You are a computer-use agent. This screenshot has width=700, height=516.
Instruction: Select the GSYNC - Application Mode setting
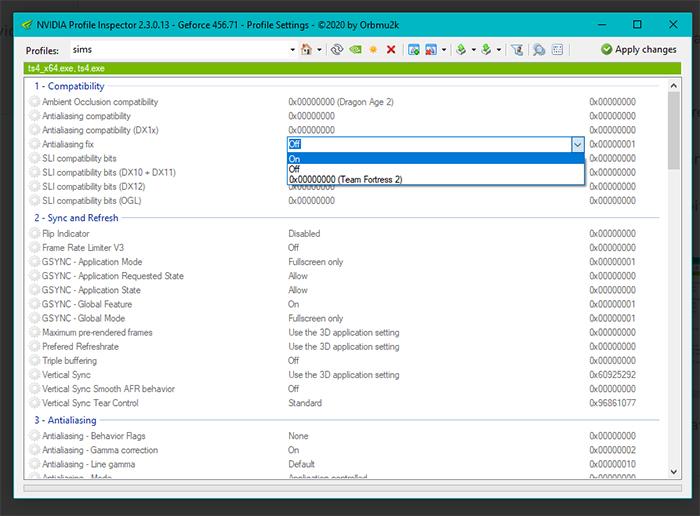tap(92, 262)
